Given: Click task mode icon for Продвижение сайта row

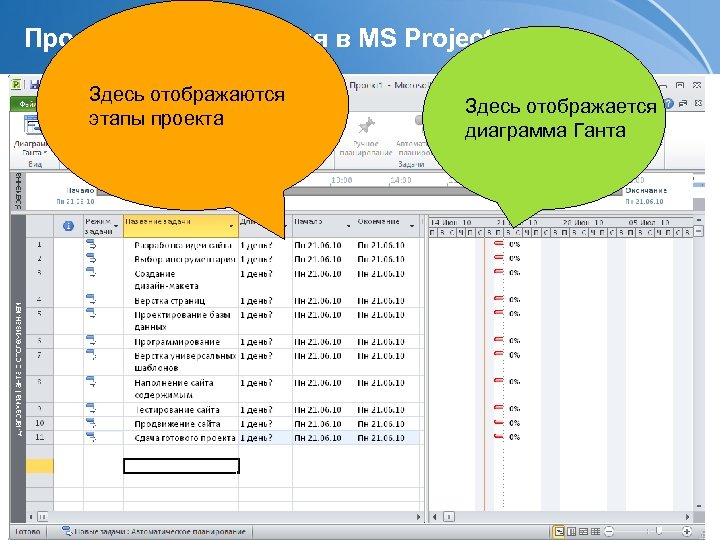Looking at the screenshot, I should 91,423.
